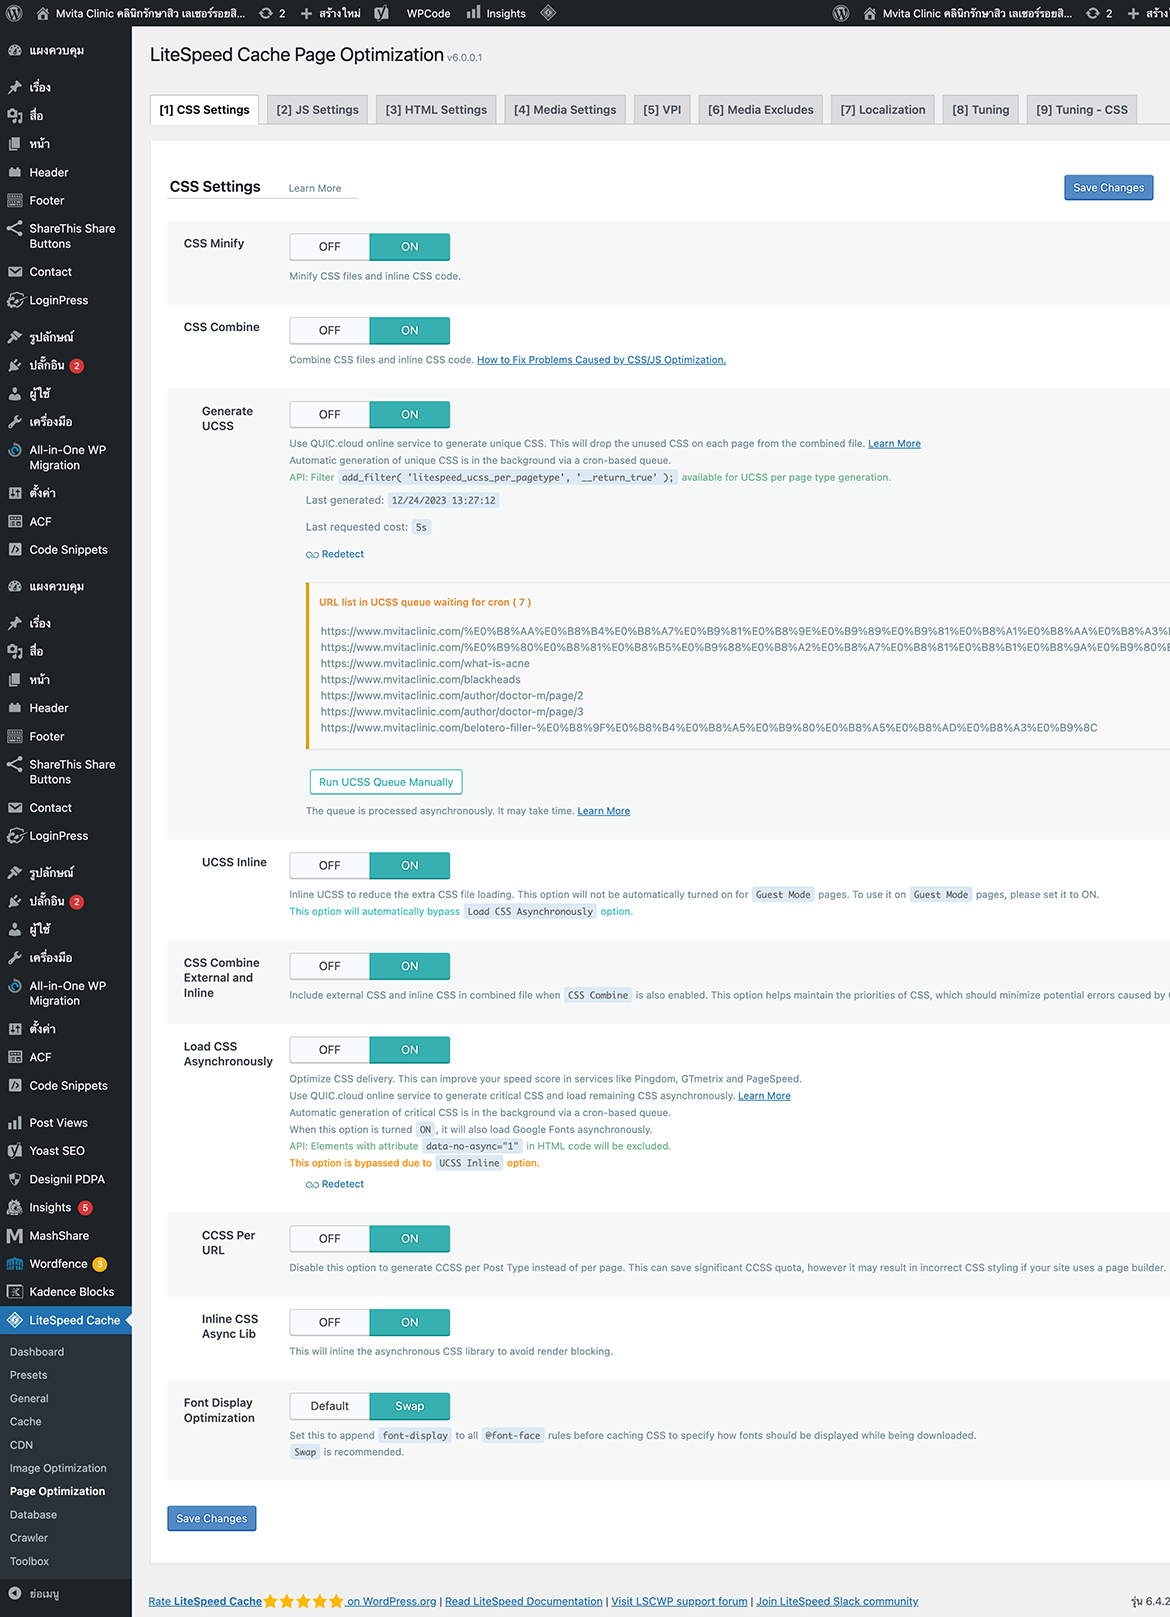Click the LiteSpeed diamond icon in admin bar
This screenshot has width=1170, height=1617.
[x=548, y=13]
